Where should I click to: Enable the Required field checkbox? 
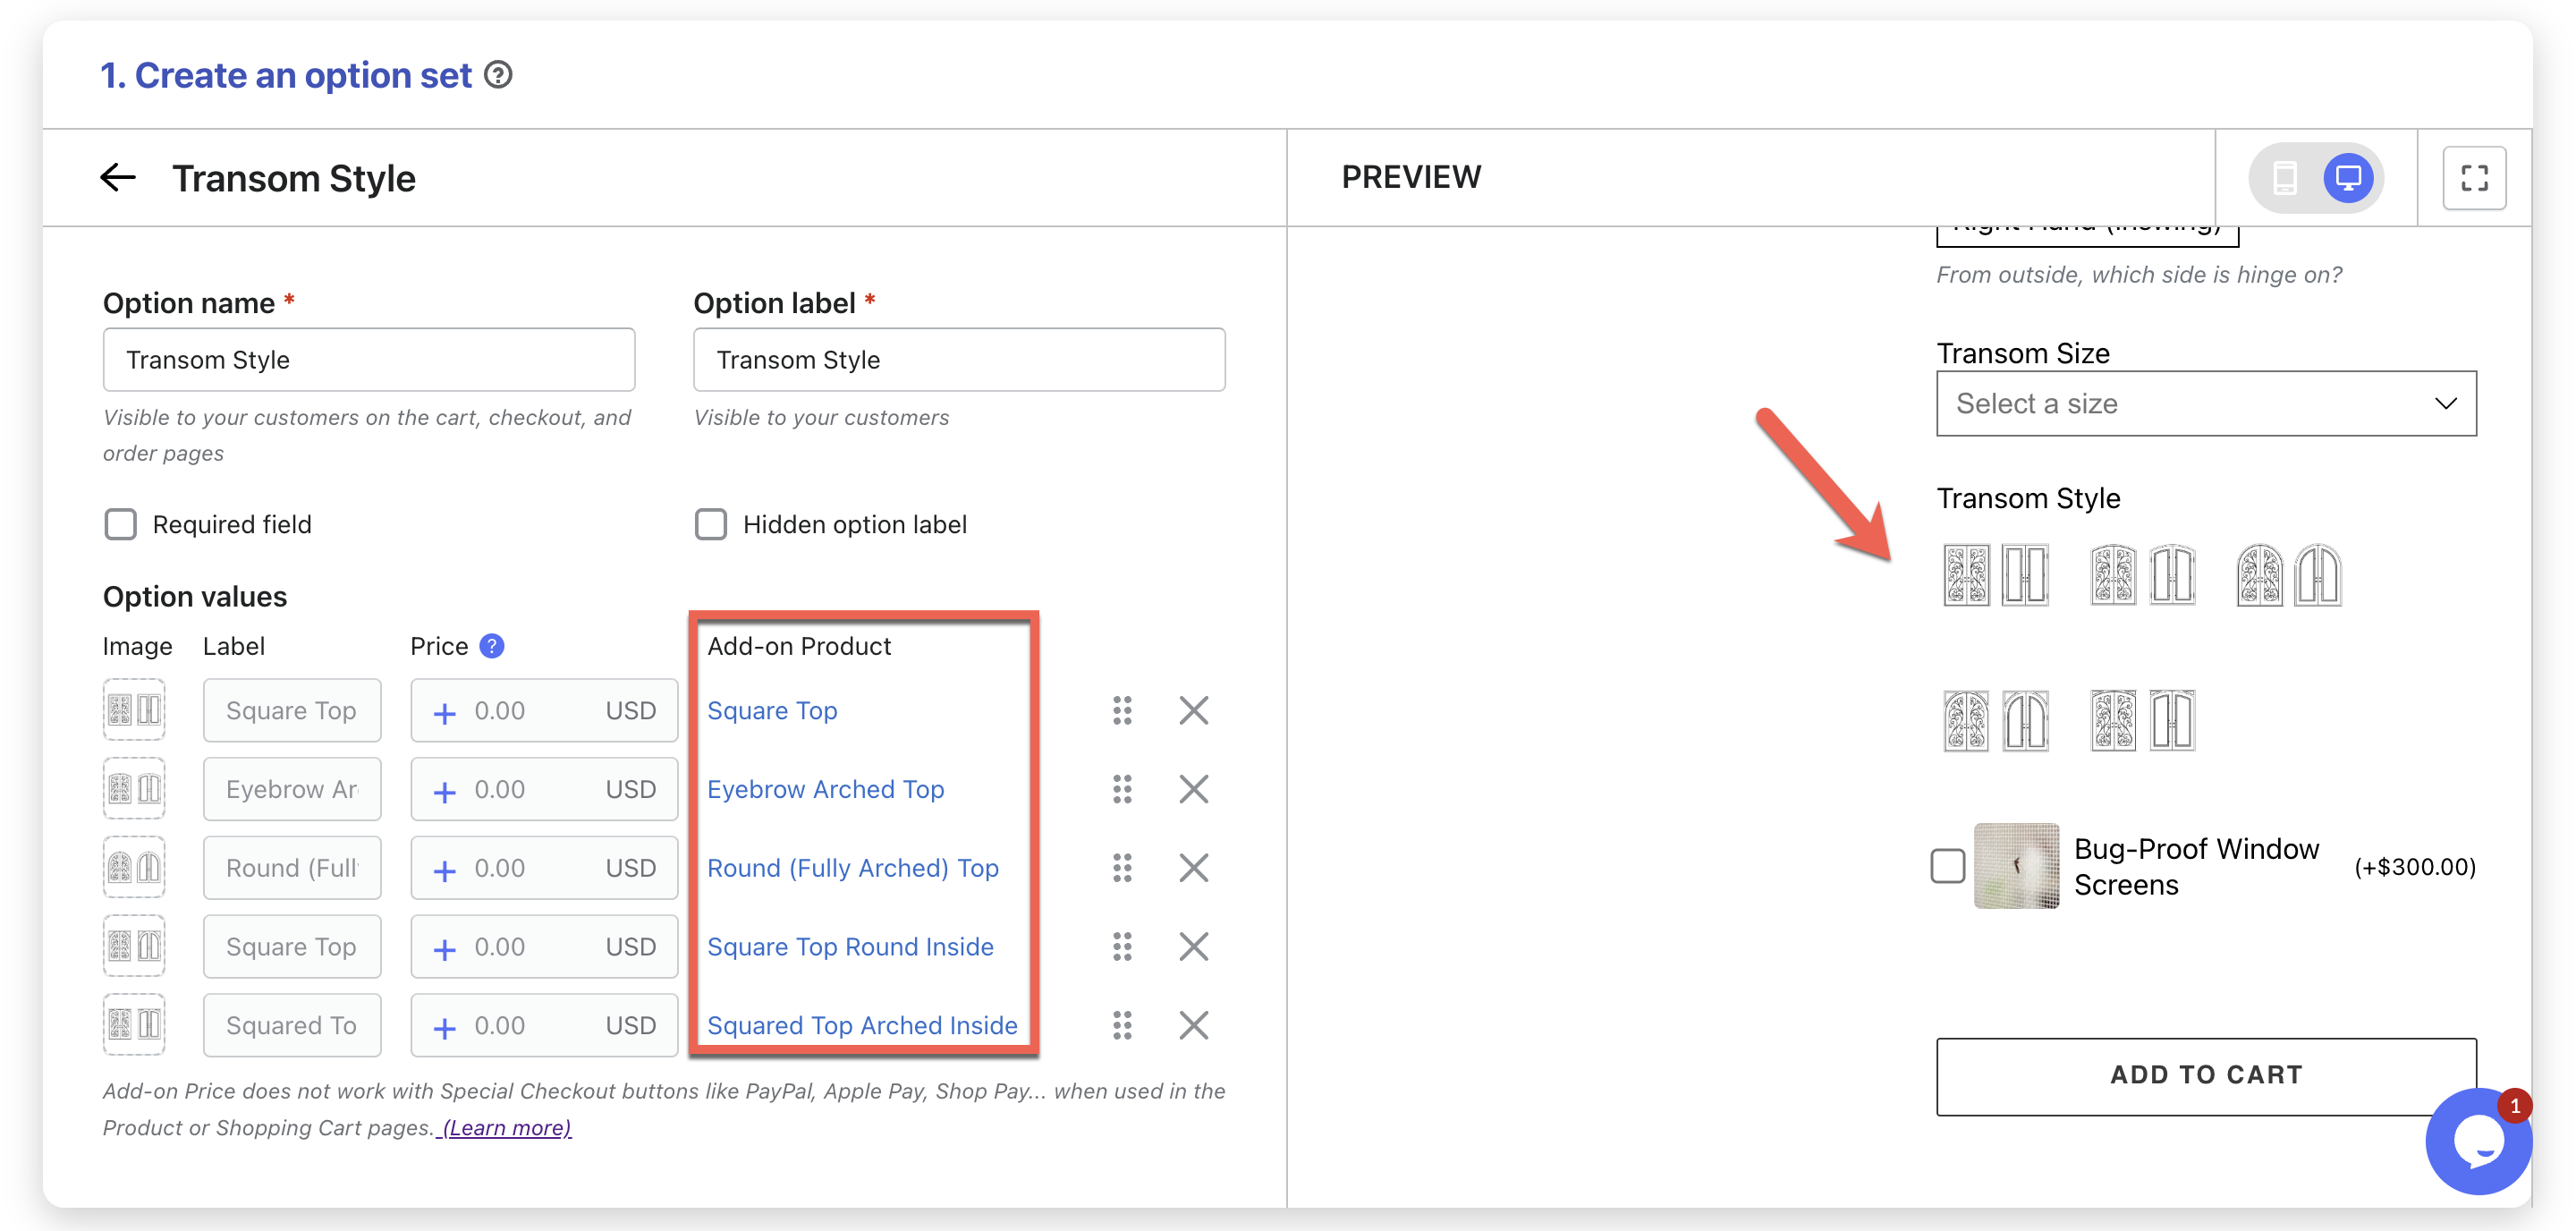click(x=120, y=524)
